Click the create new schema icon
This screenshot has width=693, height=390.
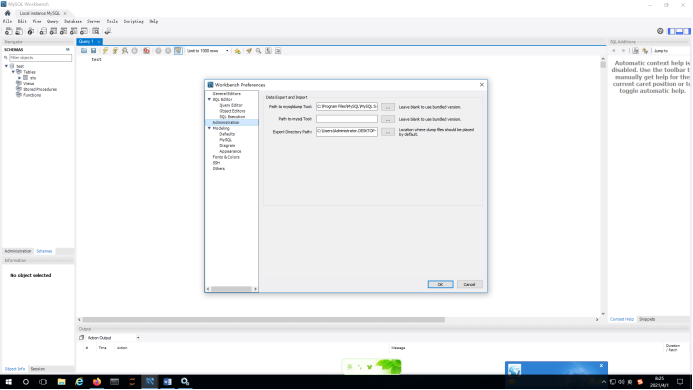(43, 31)
